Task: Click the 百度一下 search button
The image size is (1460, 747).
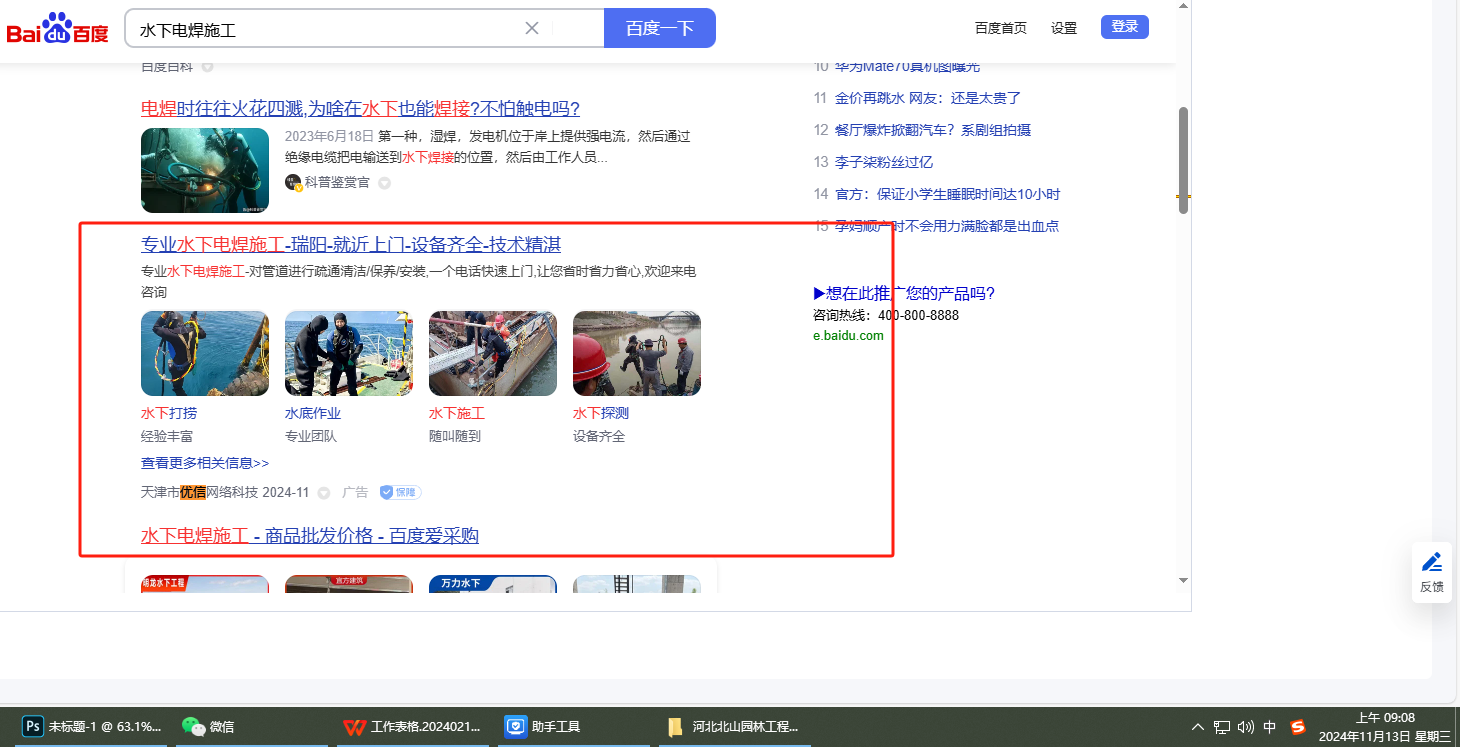Action: pos(659,28)
